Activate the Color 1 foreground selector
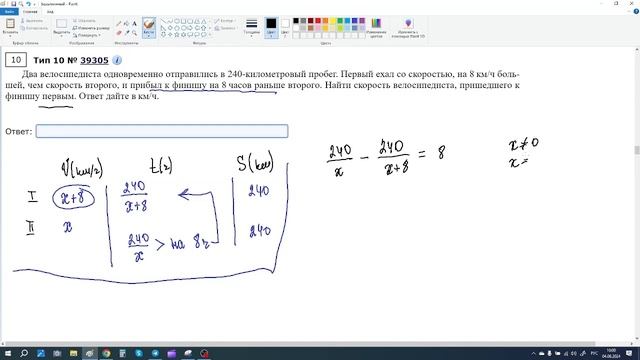This screenshot has width=640, height=360. point(271,28)
